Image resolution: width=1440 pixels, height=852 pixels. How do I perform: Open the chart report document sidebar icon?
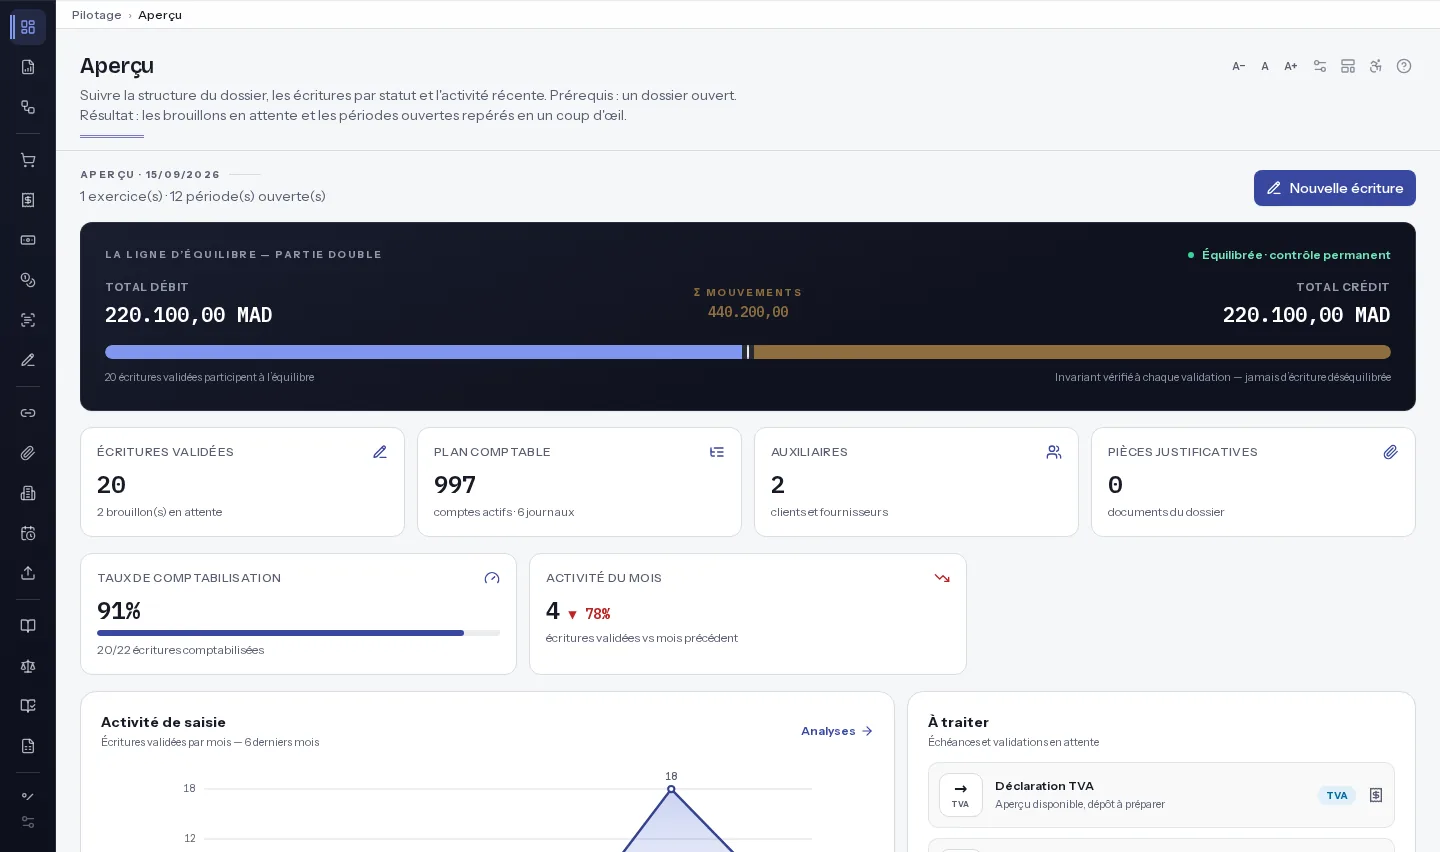28,67
